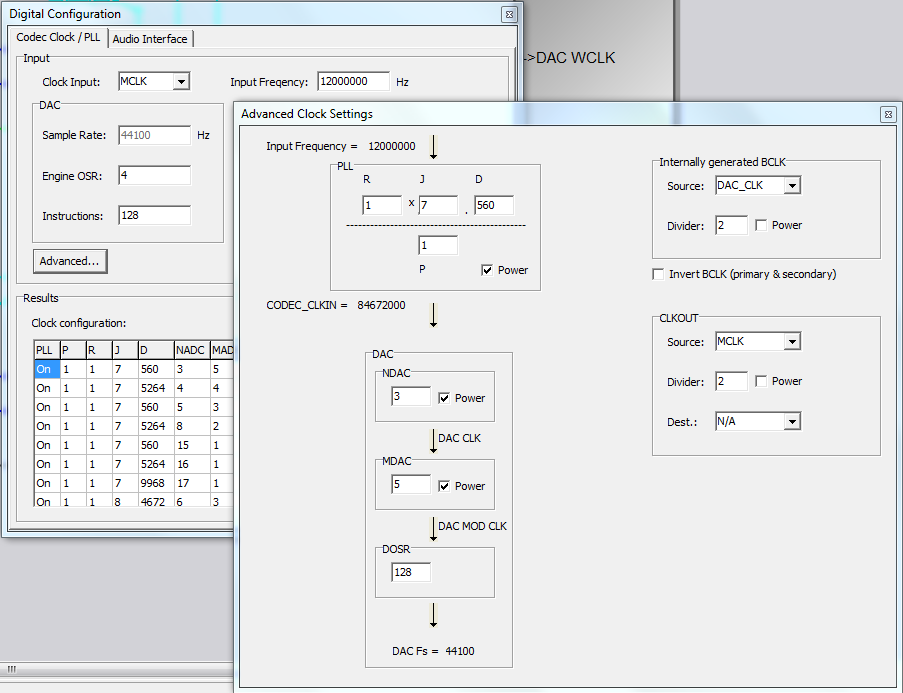Screen dimensions: 903x693
Task: Open the BCLK Source dropdown
Action: coord(792,185)
